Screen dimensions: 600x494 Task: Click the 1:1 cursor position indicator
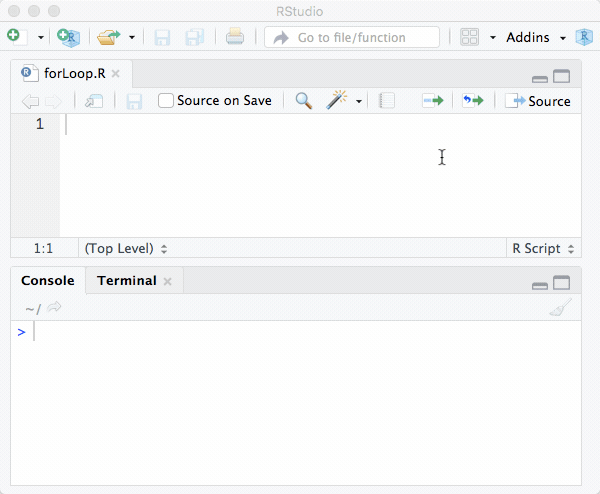[43, 249]
